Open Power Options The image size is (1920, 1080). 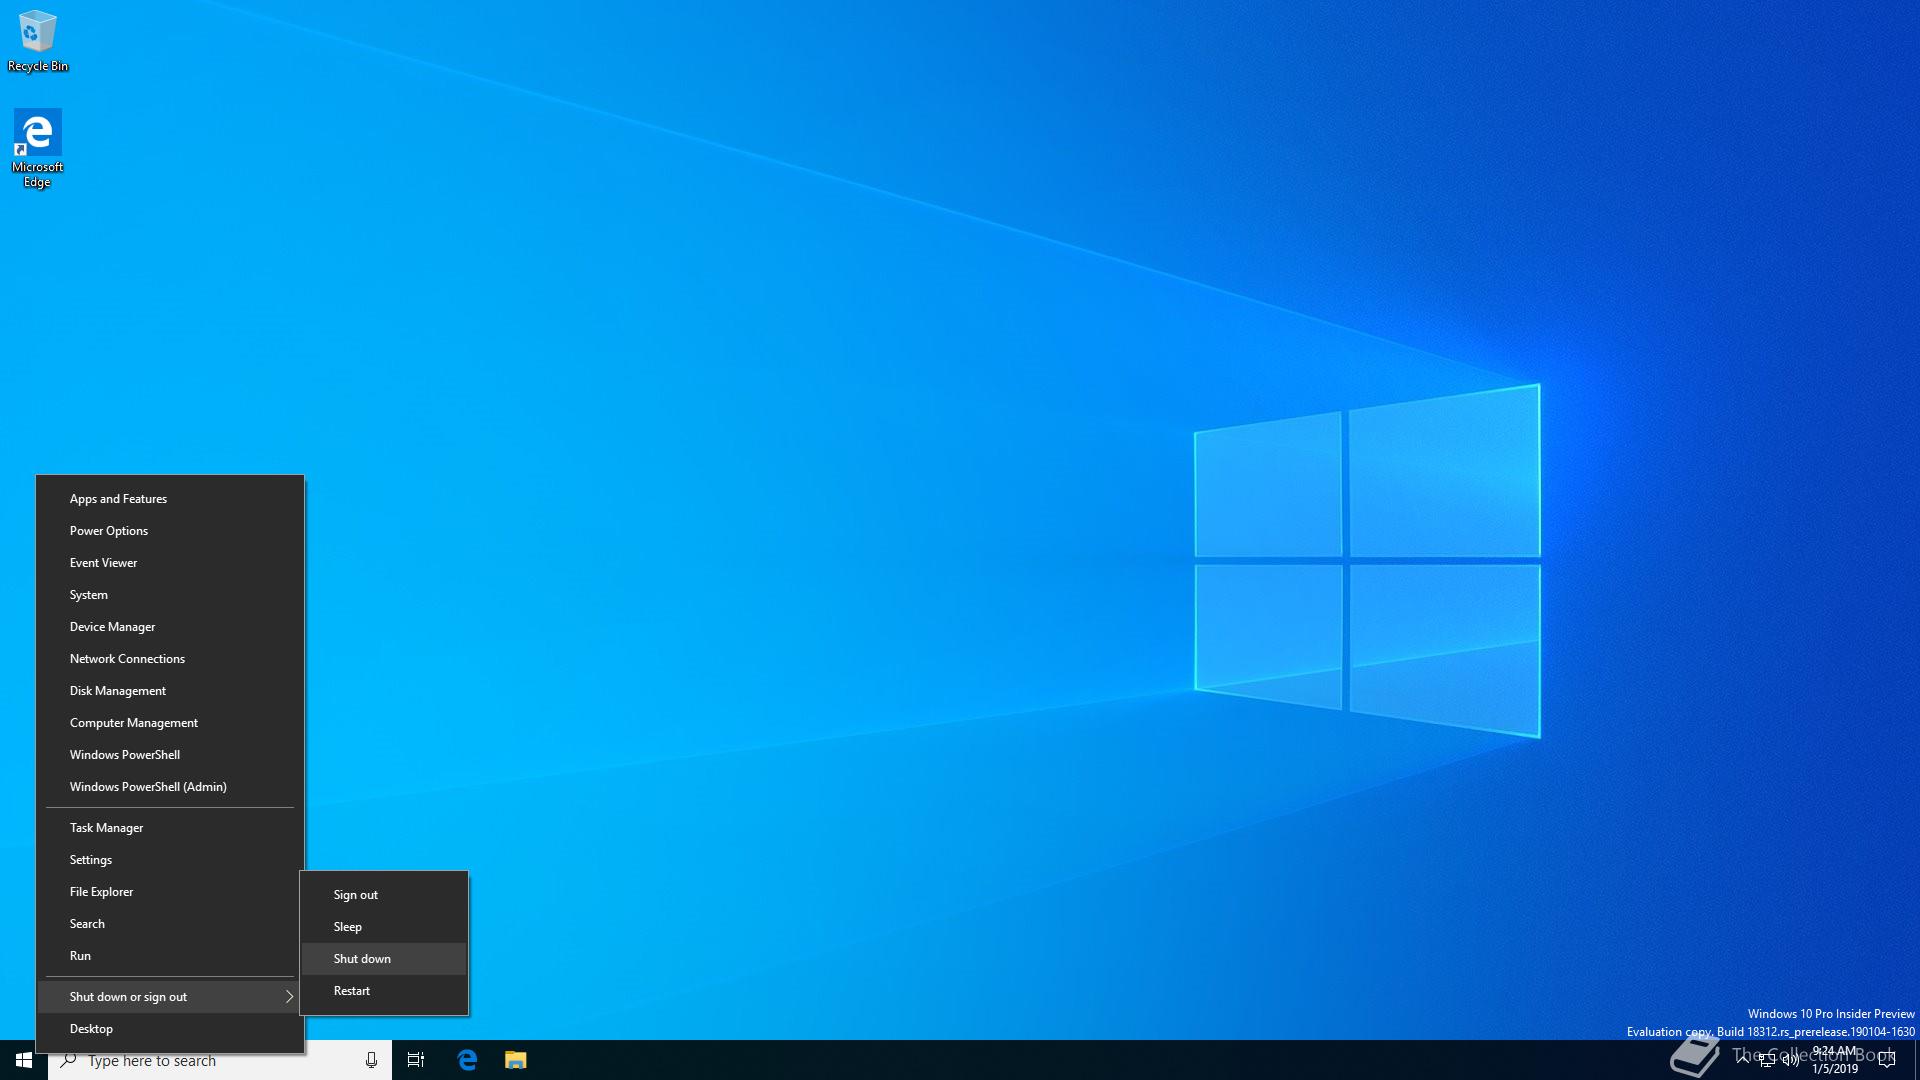click(170, 531)
